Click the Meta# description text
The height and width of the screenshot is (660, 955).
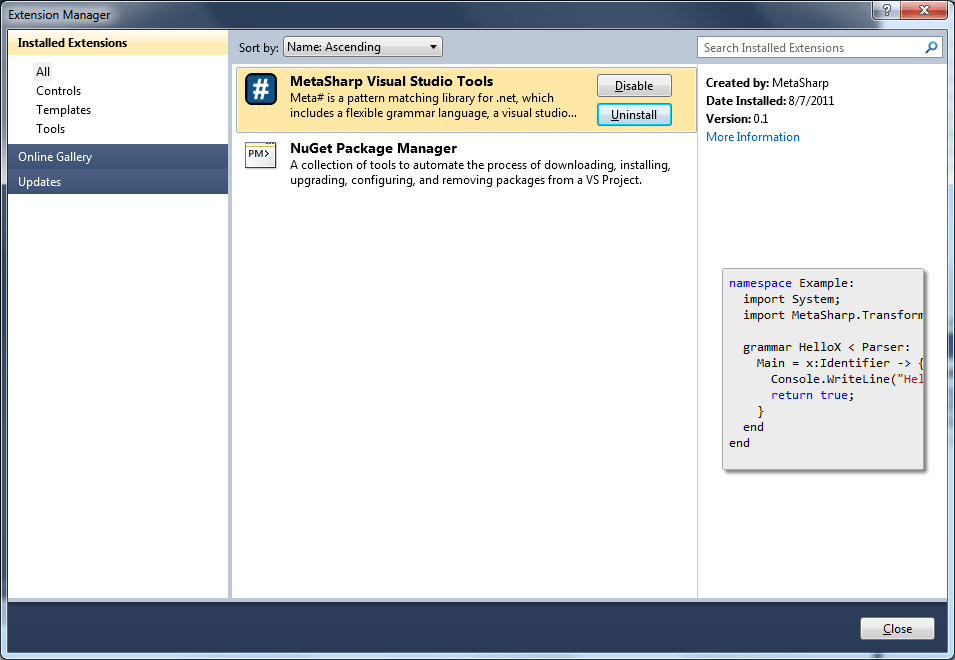pyautogui.click(x=433, y=105)
